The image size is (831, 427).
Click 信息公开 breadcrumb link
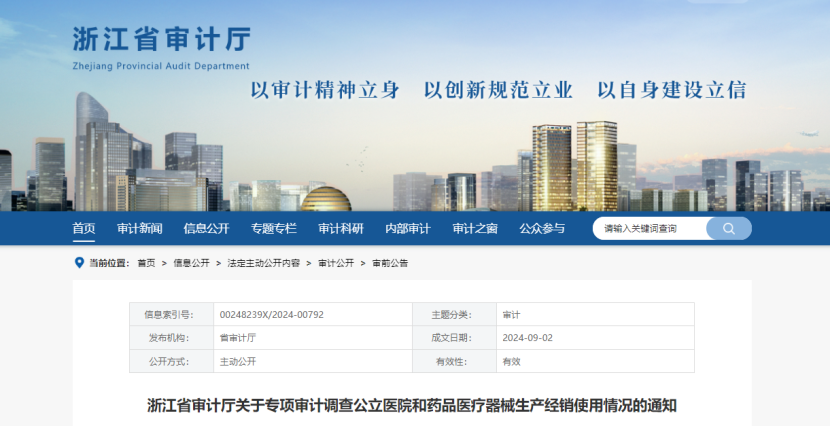[191, 263]
